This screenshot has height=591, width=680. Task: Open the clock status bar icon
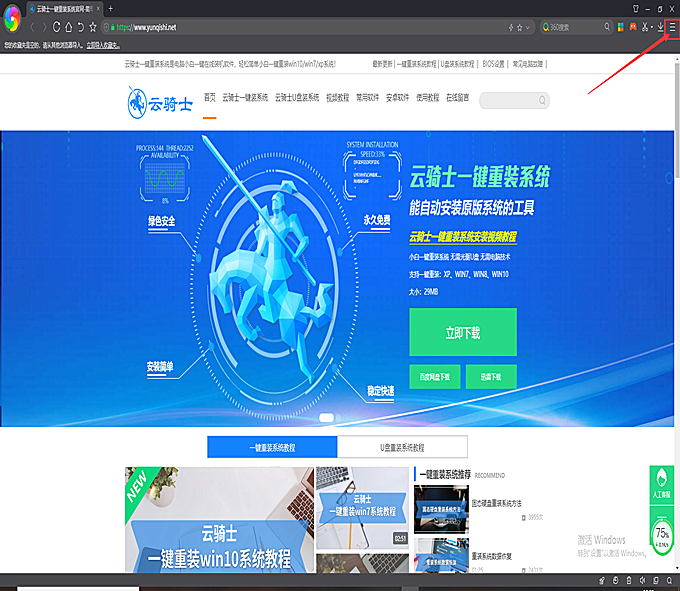coord(615,581)
